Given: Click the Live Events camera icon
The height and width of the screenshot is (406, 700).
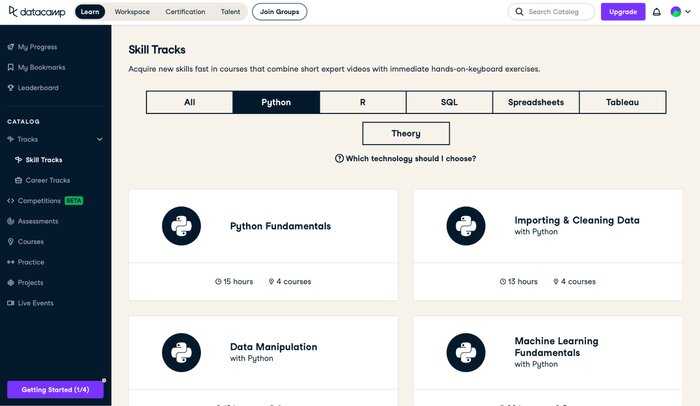Looking at the screenshot, I should coord(11,303).
